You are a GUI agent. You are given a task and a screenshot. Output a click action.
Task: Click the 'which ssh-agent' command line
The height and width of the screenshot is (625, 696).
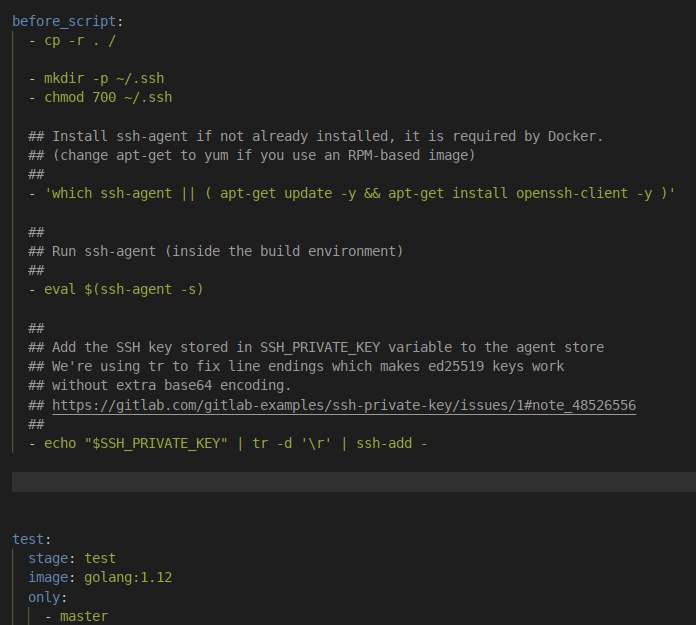[x=352, y=194]
